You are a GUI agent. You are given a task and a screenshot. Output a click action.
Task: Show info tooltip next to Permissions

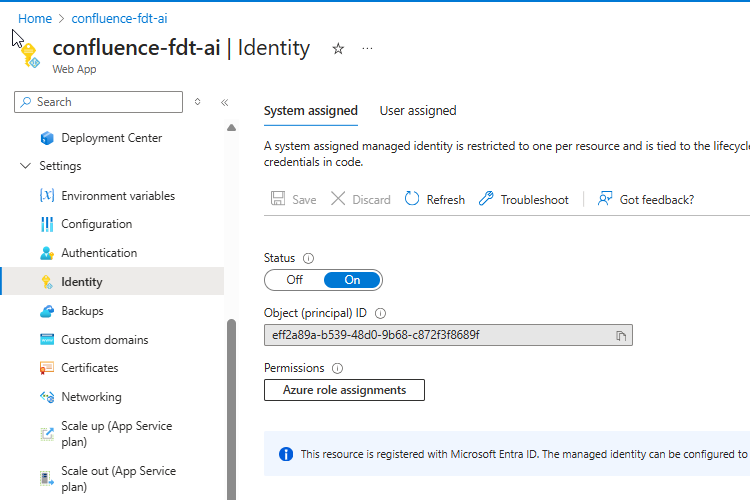point(338,368)
